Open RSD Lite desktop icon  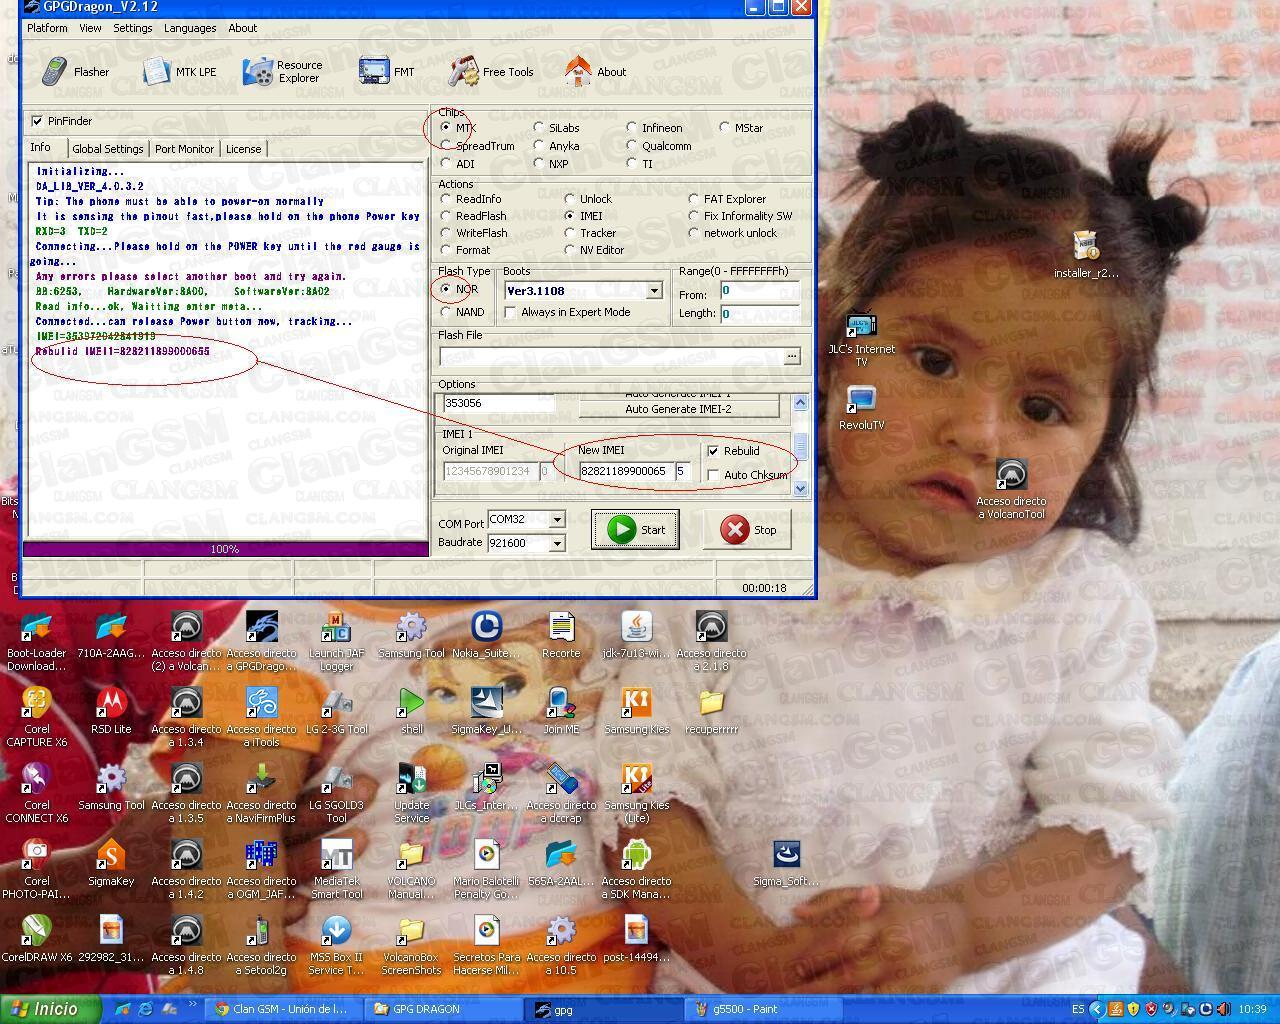pos(111,712)
